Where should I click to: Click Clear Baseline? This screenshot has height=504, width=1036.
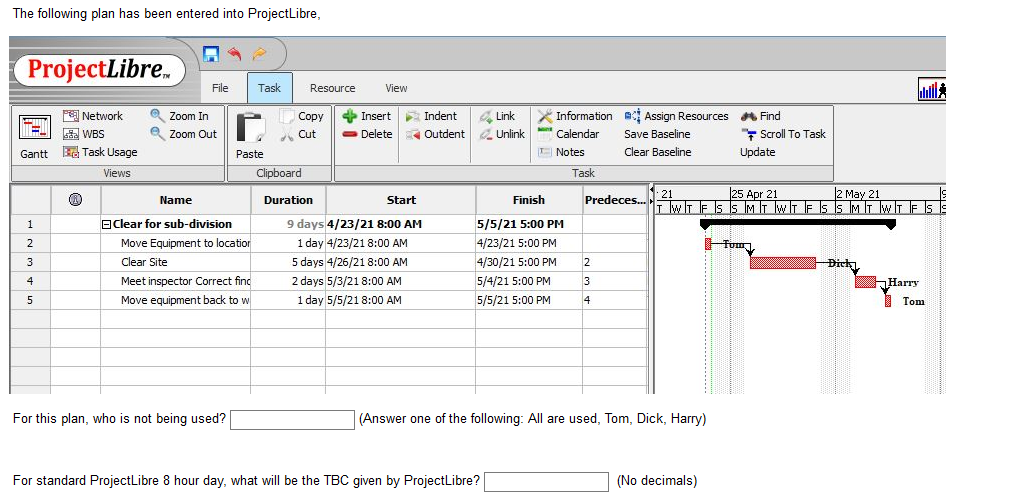(658, 152)
